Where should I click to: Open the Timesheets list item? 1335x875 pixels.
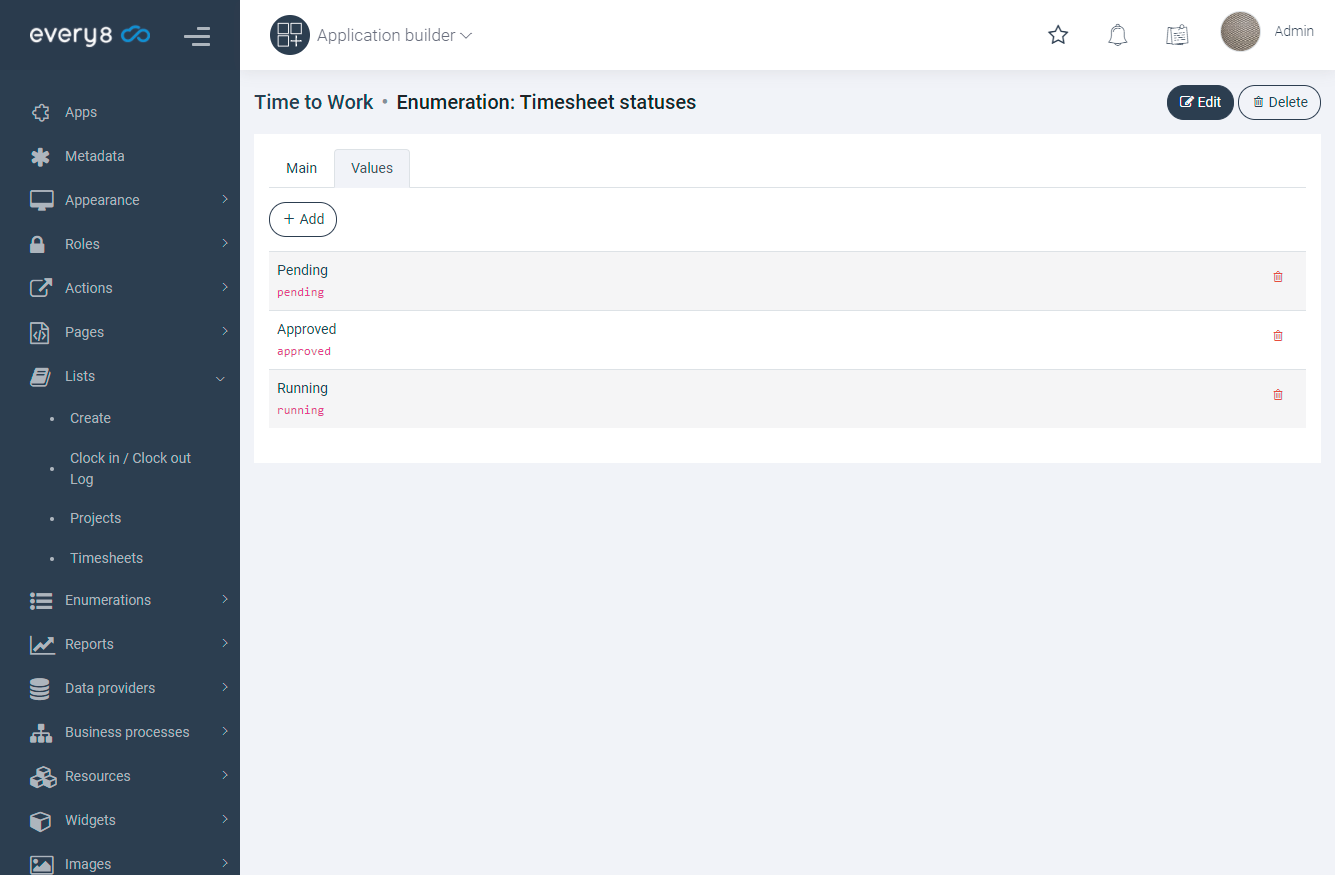[106, 558]
